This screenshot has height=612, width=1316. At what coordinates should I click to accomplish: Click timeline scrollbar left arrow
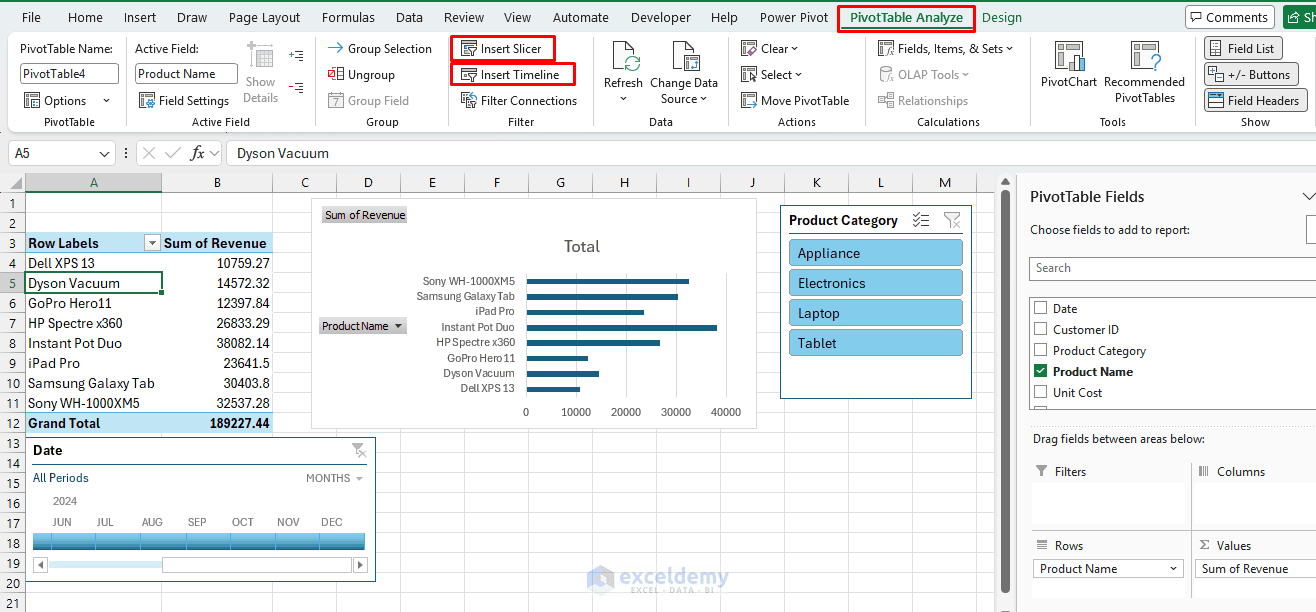41,565
